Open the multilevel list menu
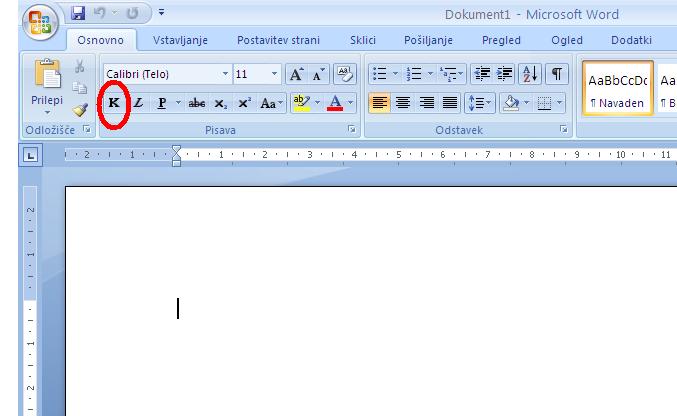 tap(451, 74)
